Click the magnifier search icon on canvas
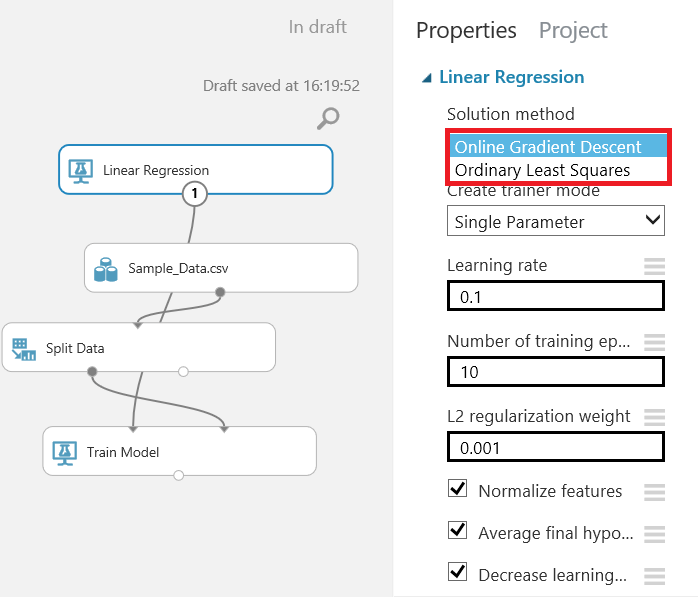This screenshot has width=698, height=597. pos(328,118)
